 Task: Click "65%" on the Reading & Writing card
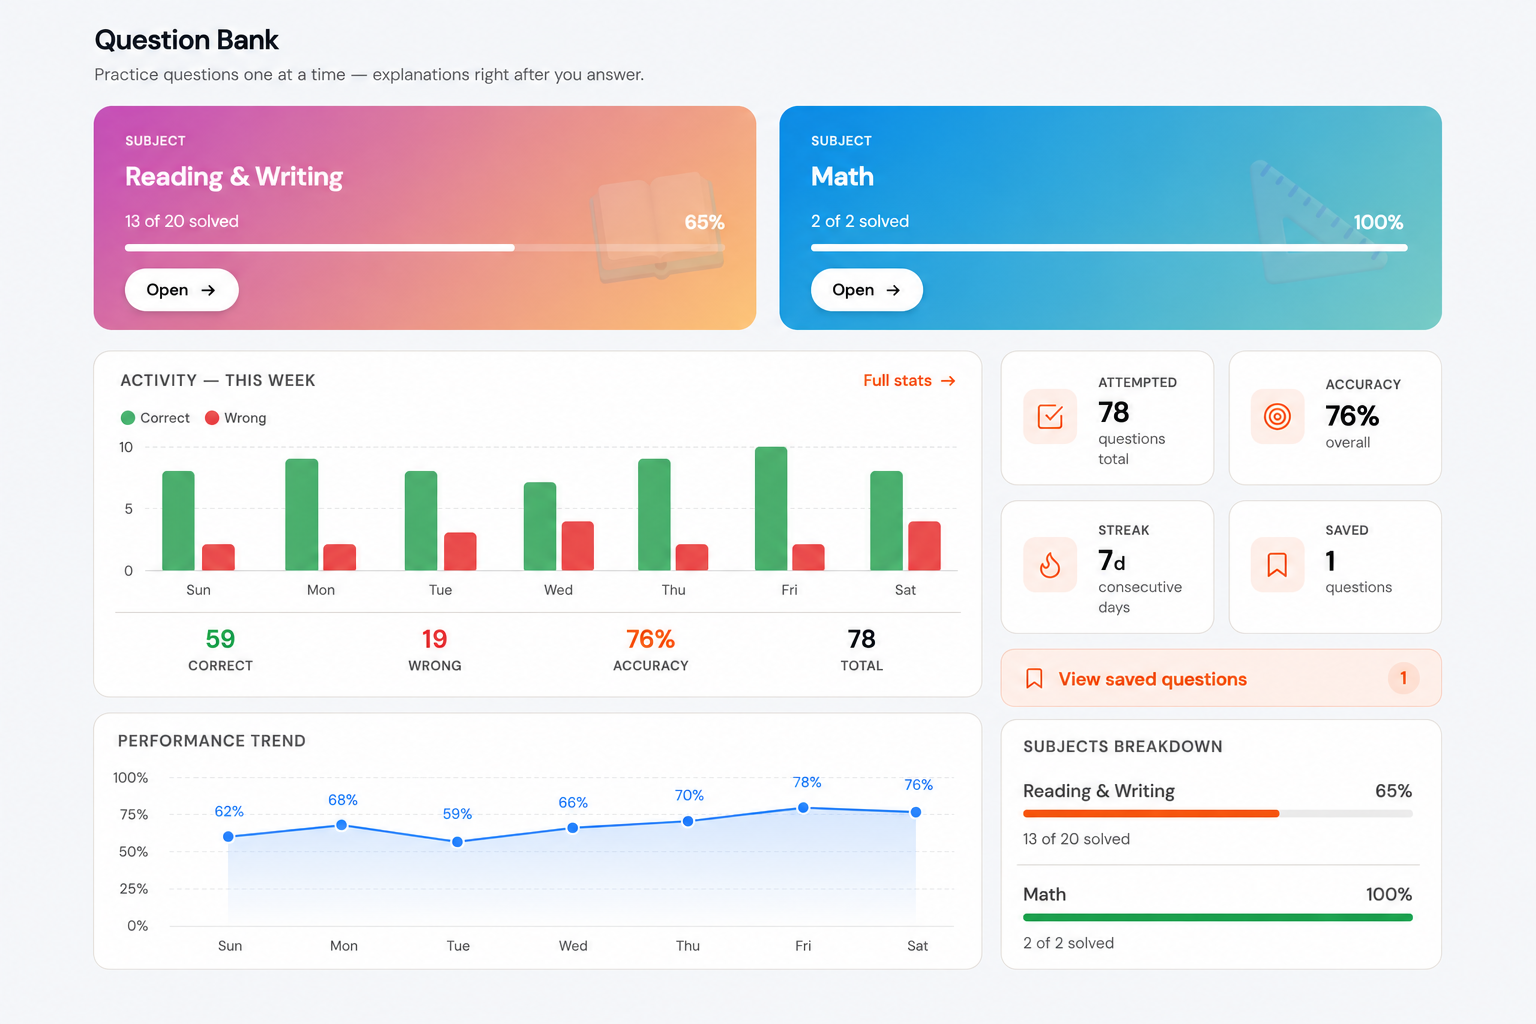click(x=704, y=222)
